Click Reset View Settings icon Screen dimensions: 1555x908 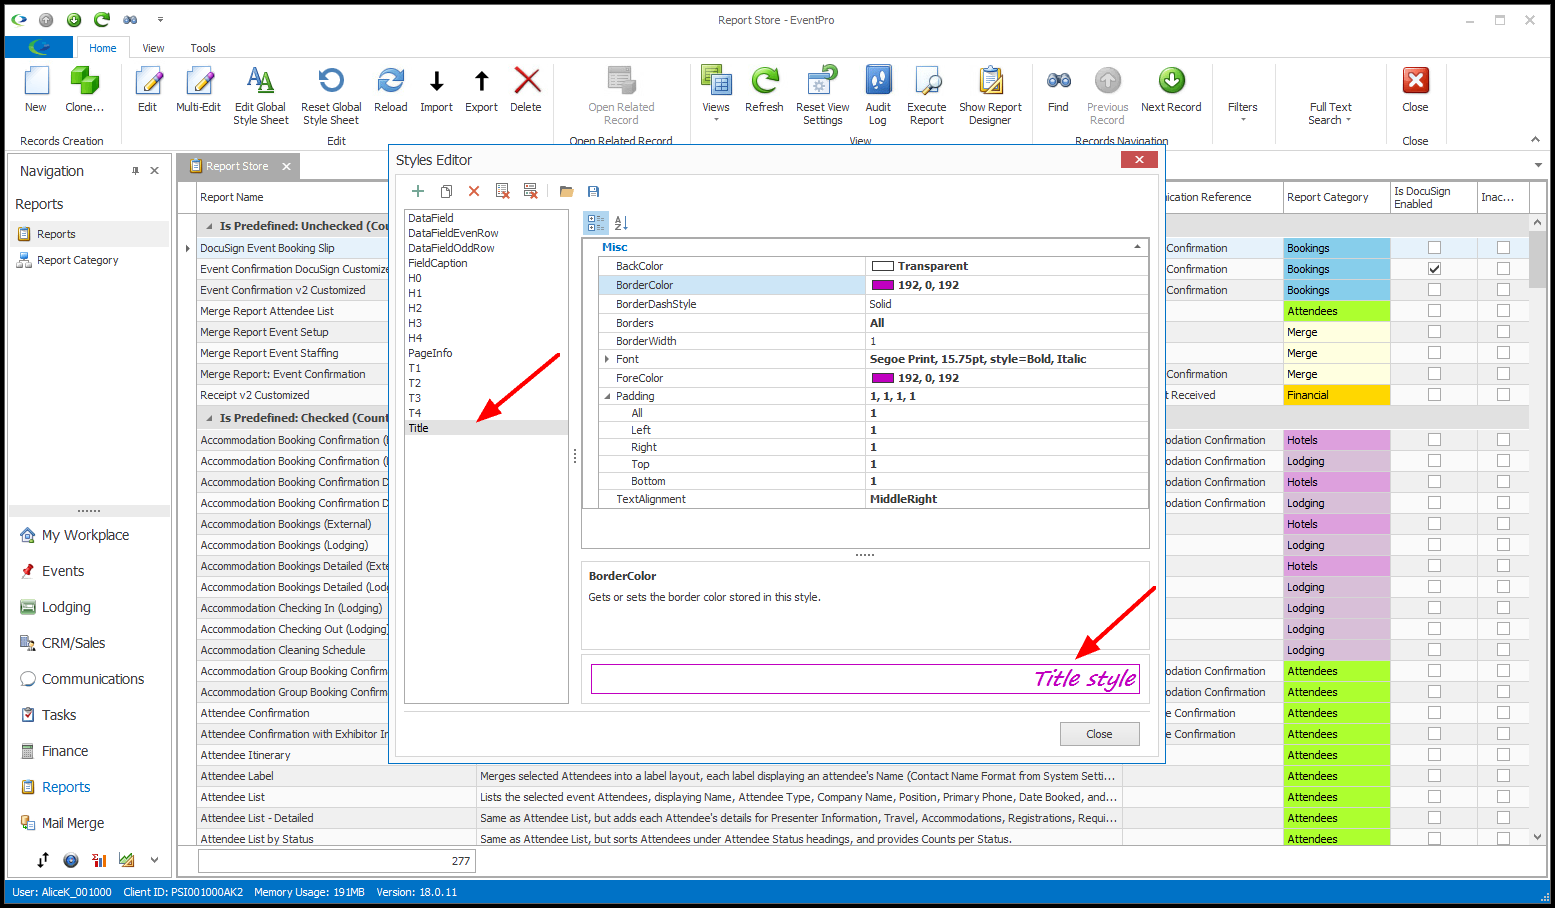(x=823, y=81)
